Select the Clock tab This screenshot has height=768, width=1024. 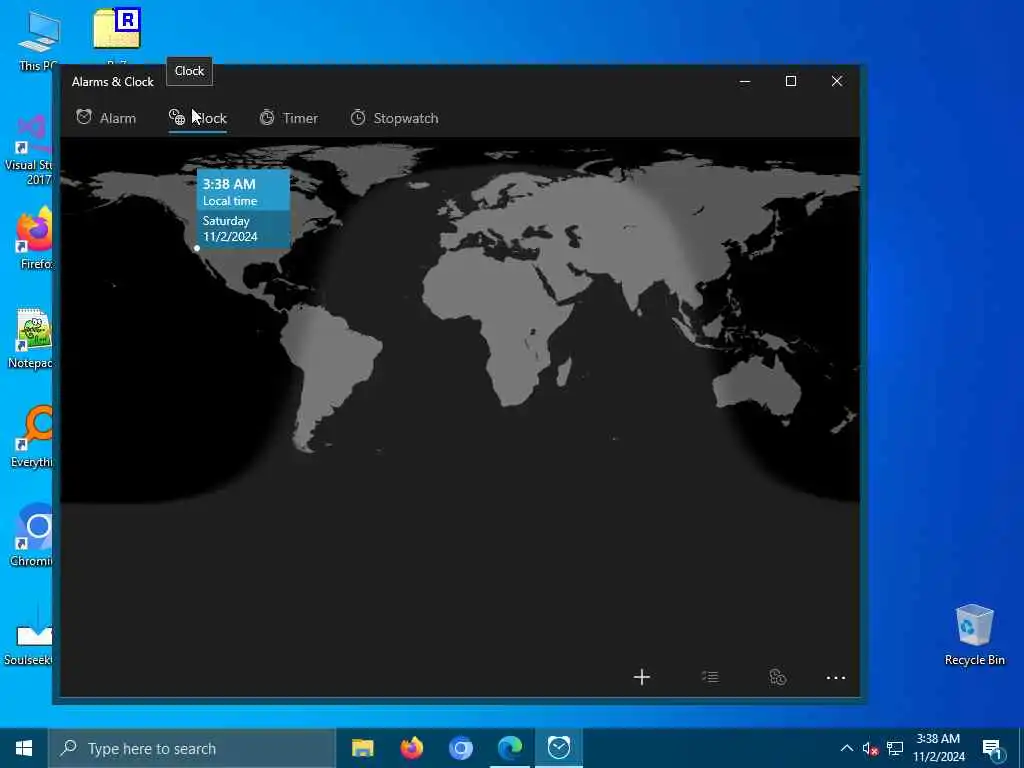(198, 118)
